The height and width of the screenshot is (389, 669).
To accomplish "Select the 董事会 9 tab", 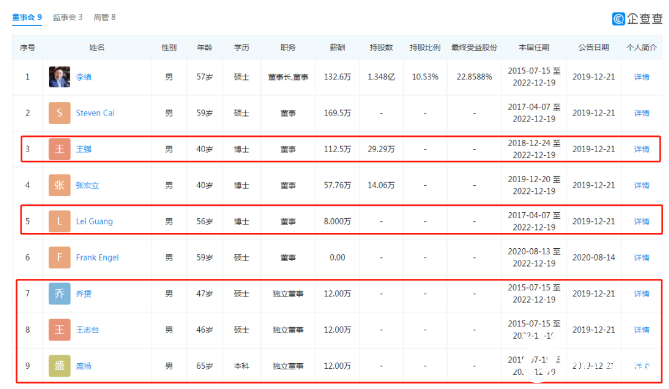I will (27, 17).
